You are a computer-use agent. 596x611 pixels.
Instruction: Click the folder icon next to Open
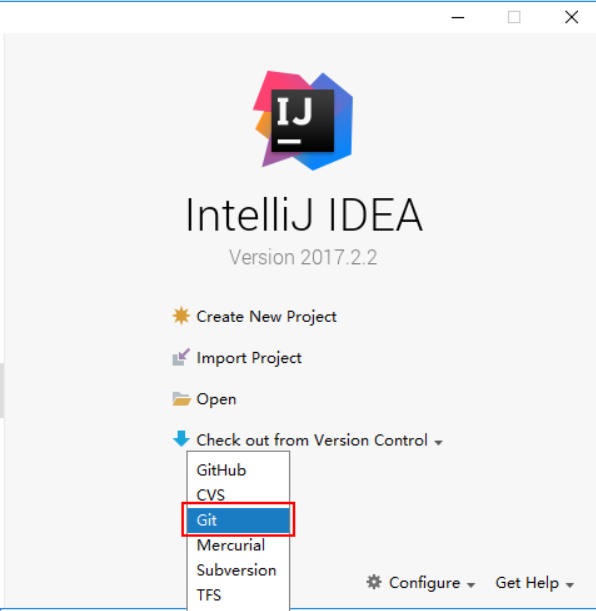(x=181, y=399)
